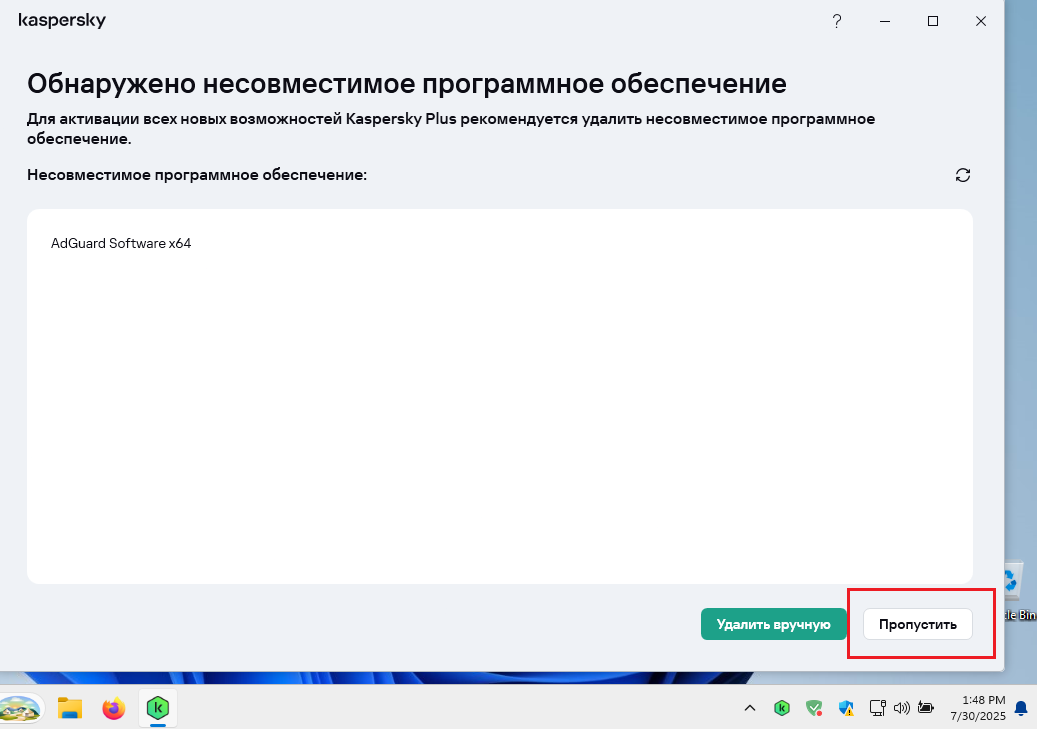Click the 'Удалить вручную' button
This screenshot has width=1037, height=729.
coord(773,624)
